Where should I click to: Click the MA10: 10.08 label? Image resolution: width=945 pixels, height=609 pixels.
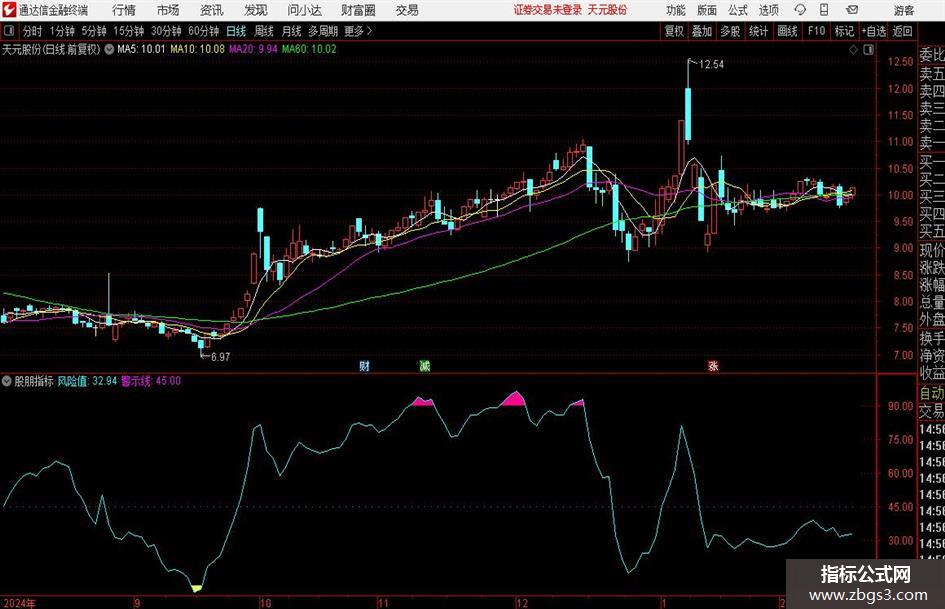pos(198,49)
